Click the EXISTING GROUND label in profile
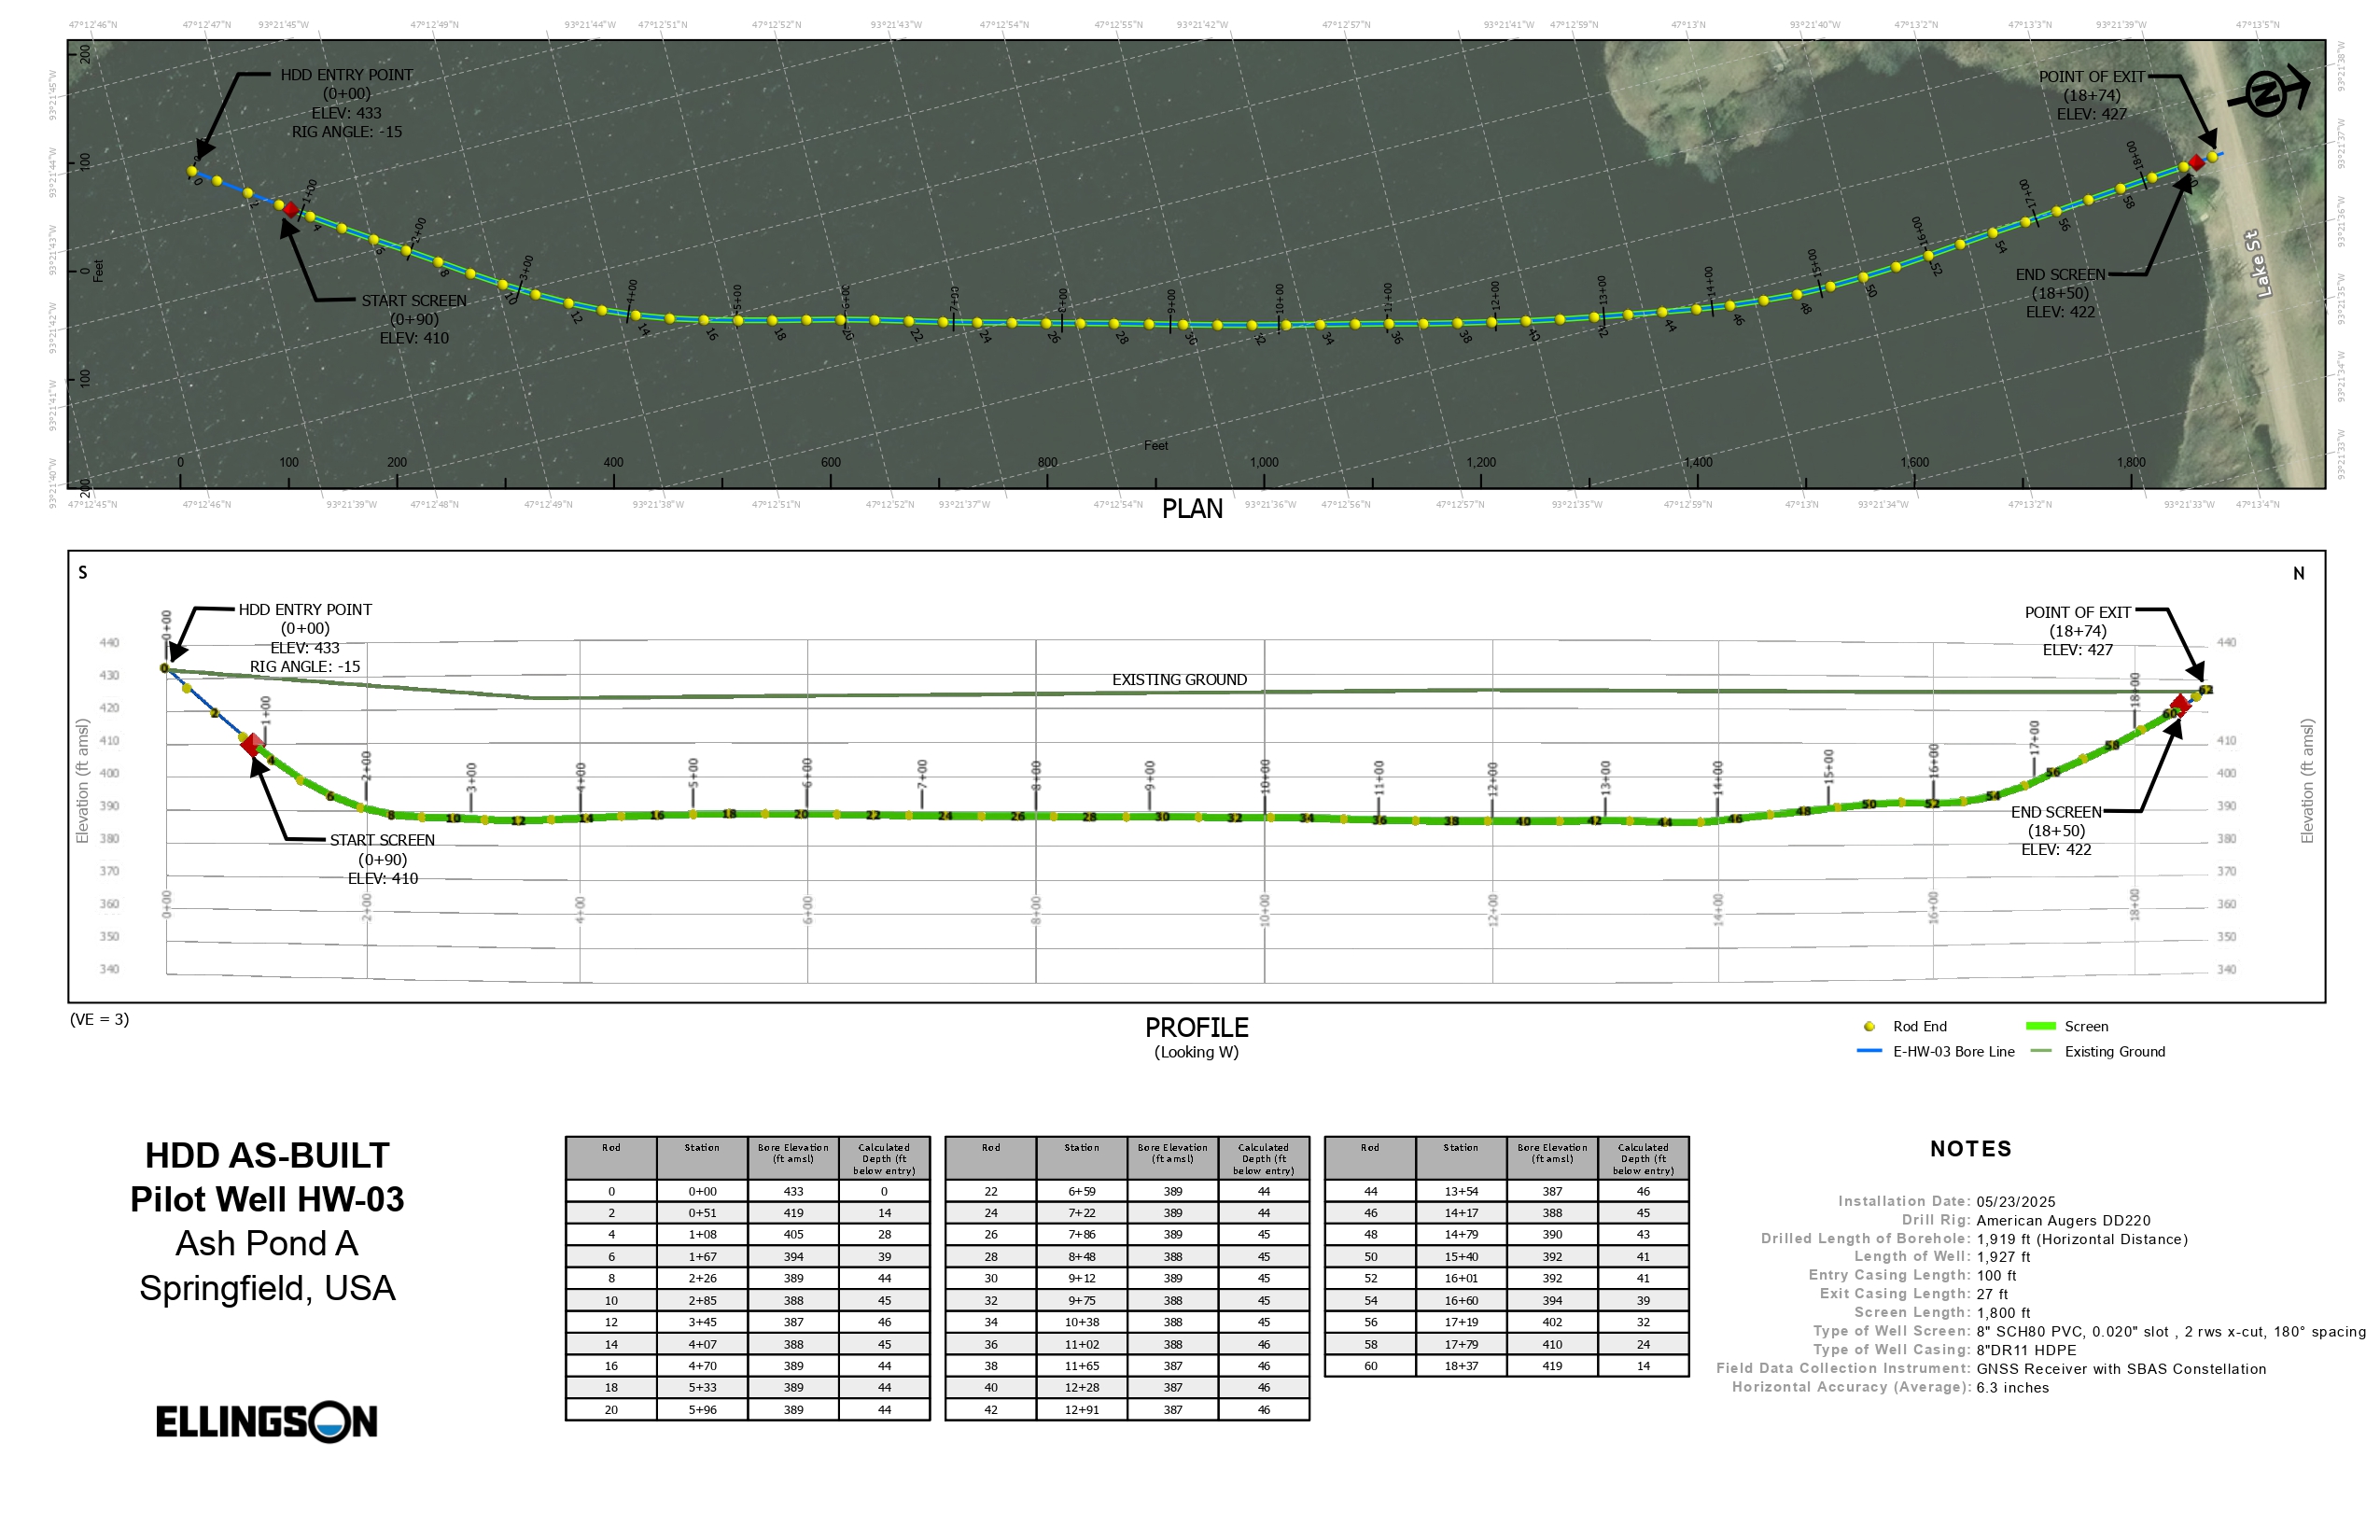Viewport: 2380px width, 1540px height. (x=1179, y=680)
